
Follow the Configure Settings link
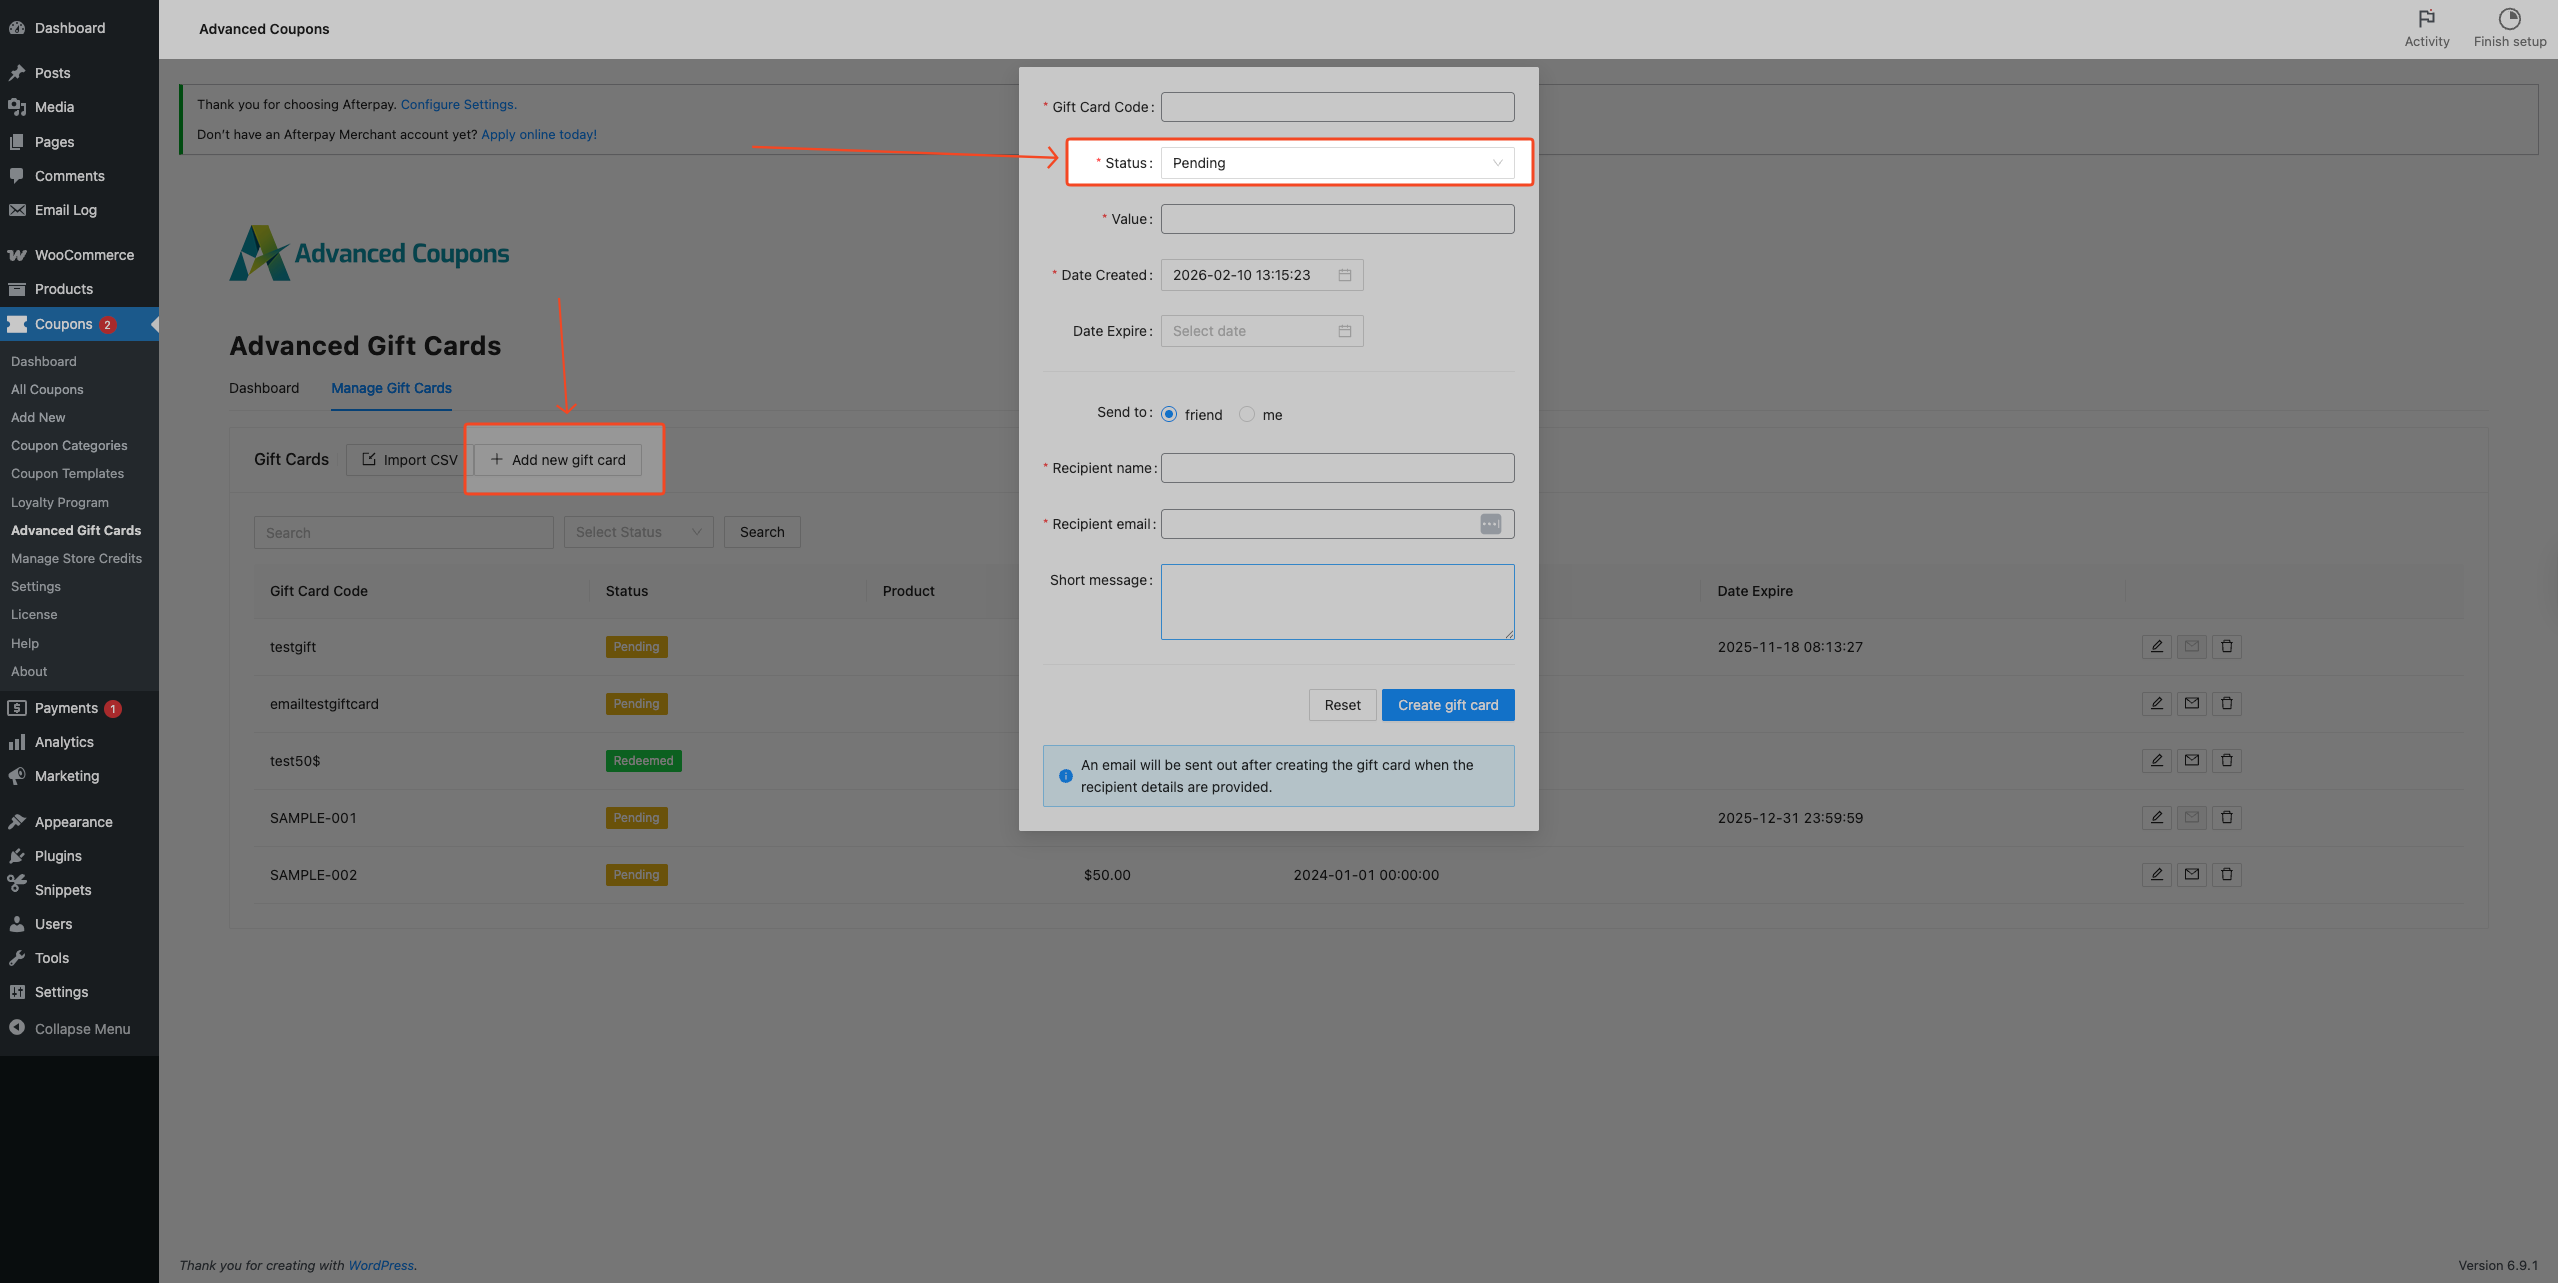click(458, 104)
